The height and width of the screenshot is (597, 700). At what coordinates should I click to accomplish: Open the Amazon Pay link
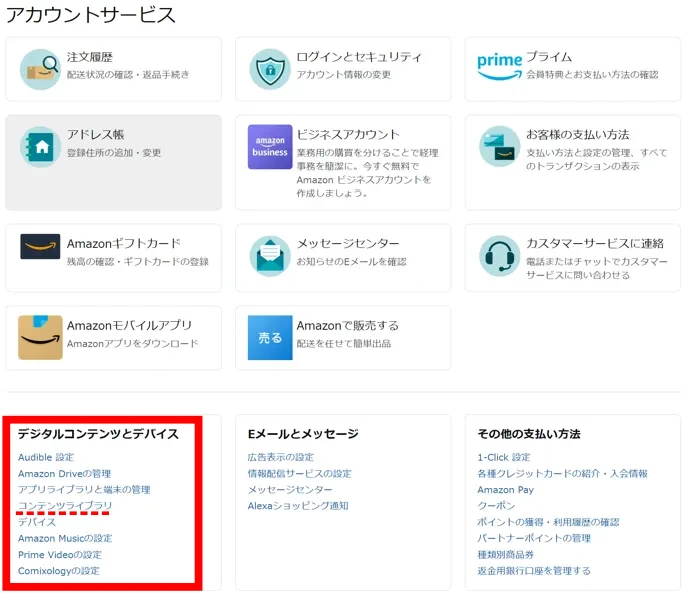pos(505,489)
